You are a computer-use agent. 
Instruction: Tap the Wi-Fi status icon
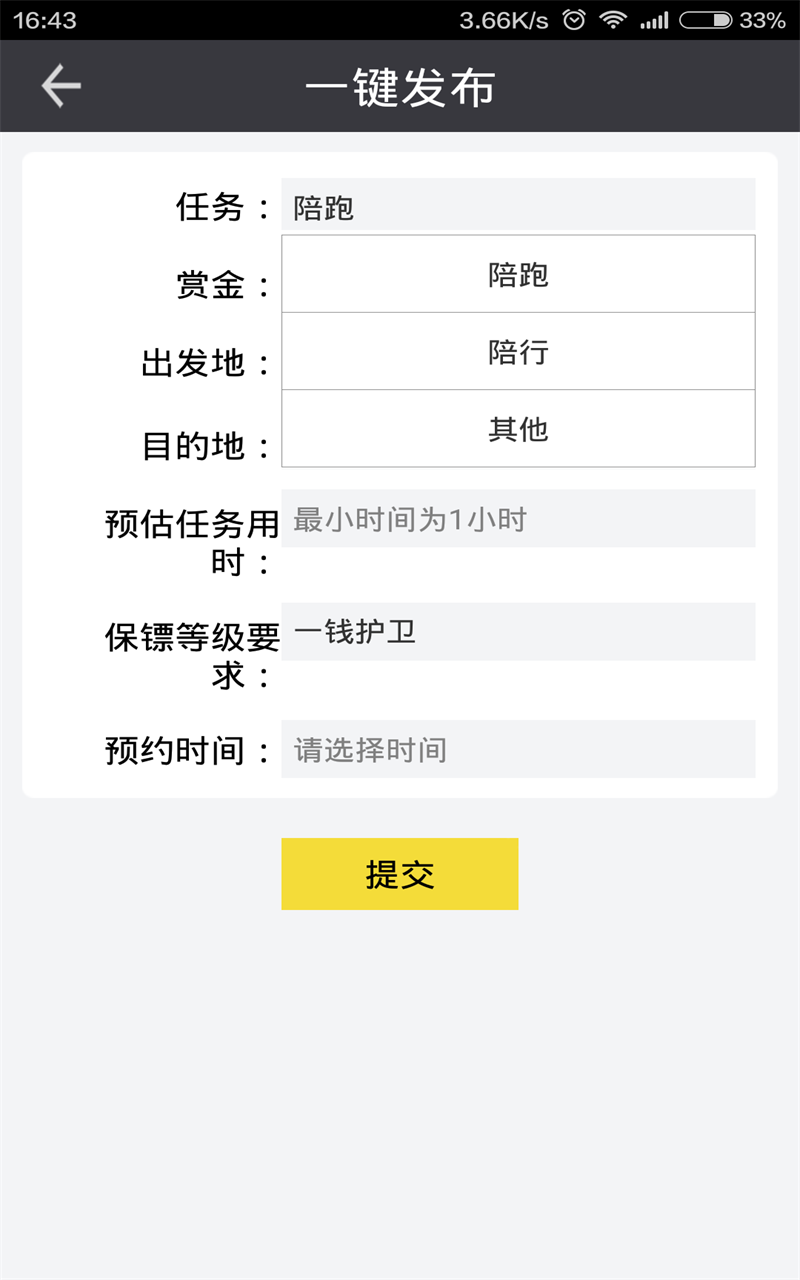(613, 20)
